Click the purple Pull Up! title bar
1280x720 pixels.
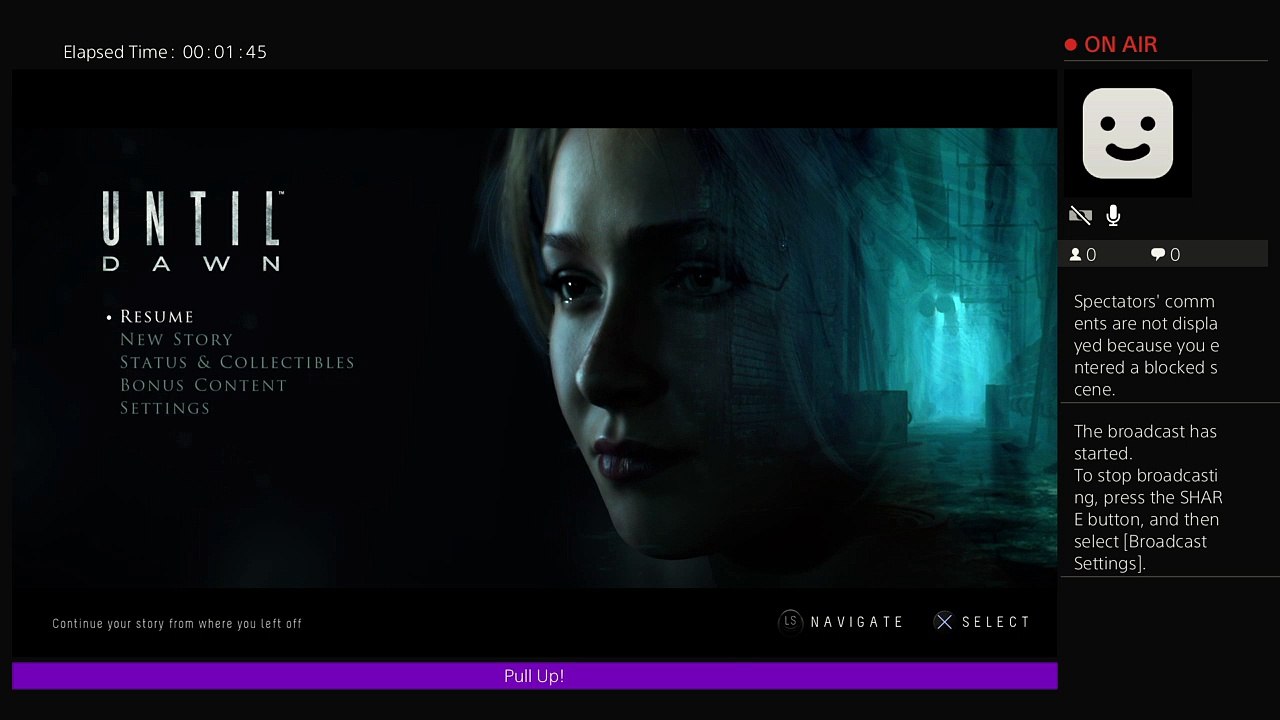534,676
